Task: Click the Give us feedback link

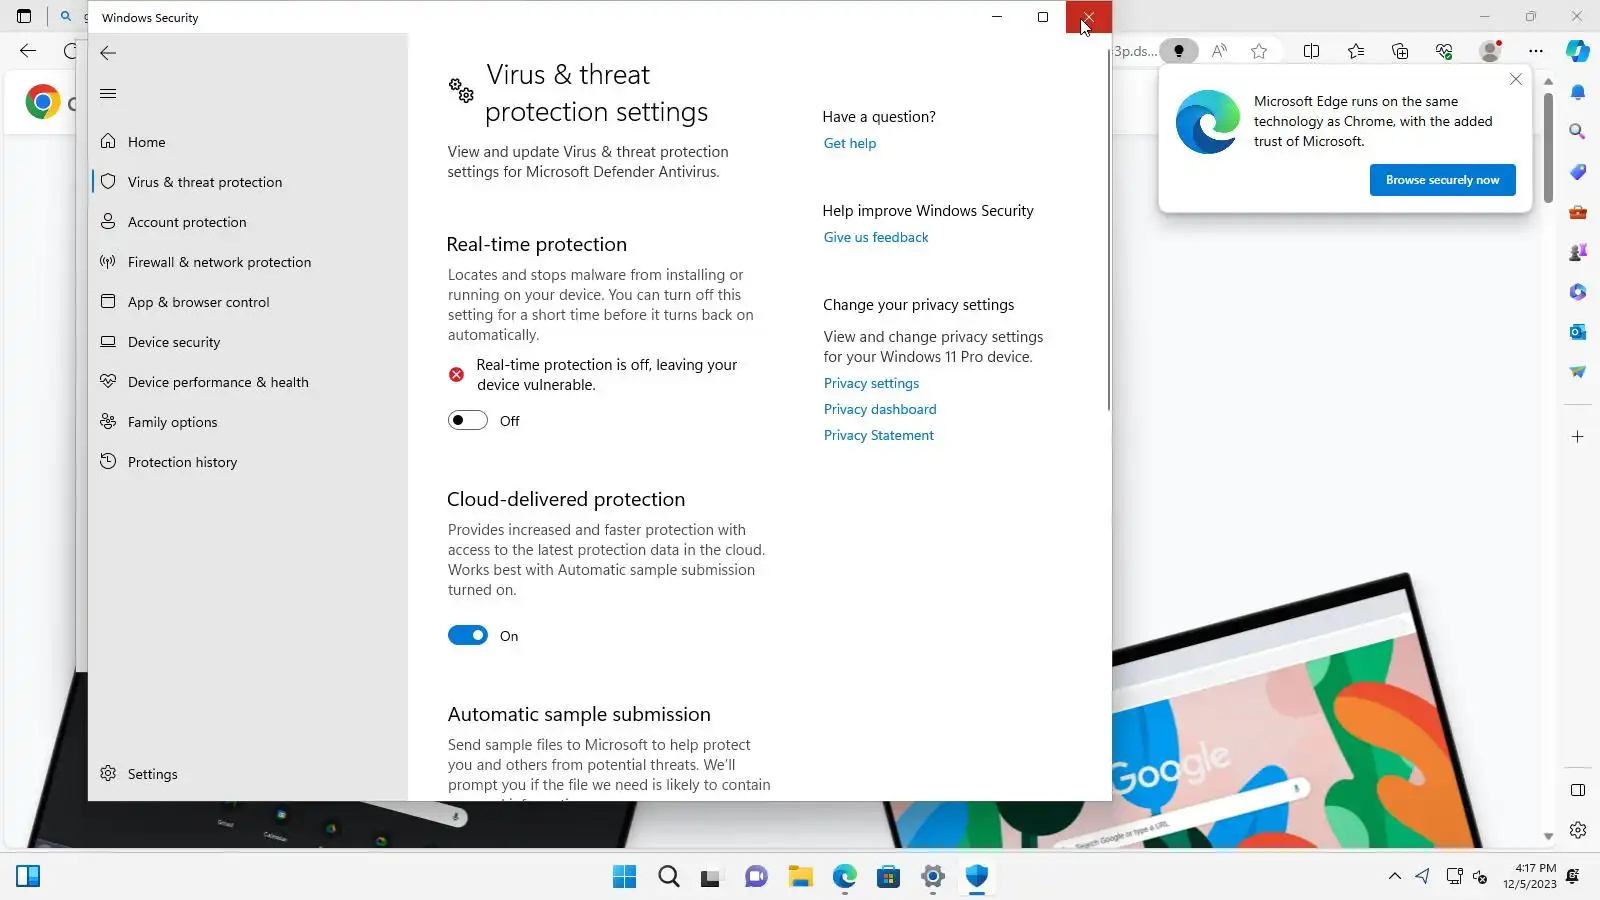Action: click(x=875, y=237)
